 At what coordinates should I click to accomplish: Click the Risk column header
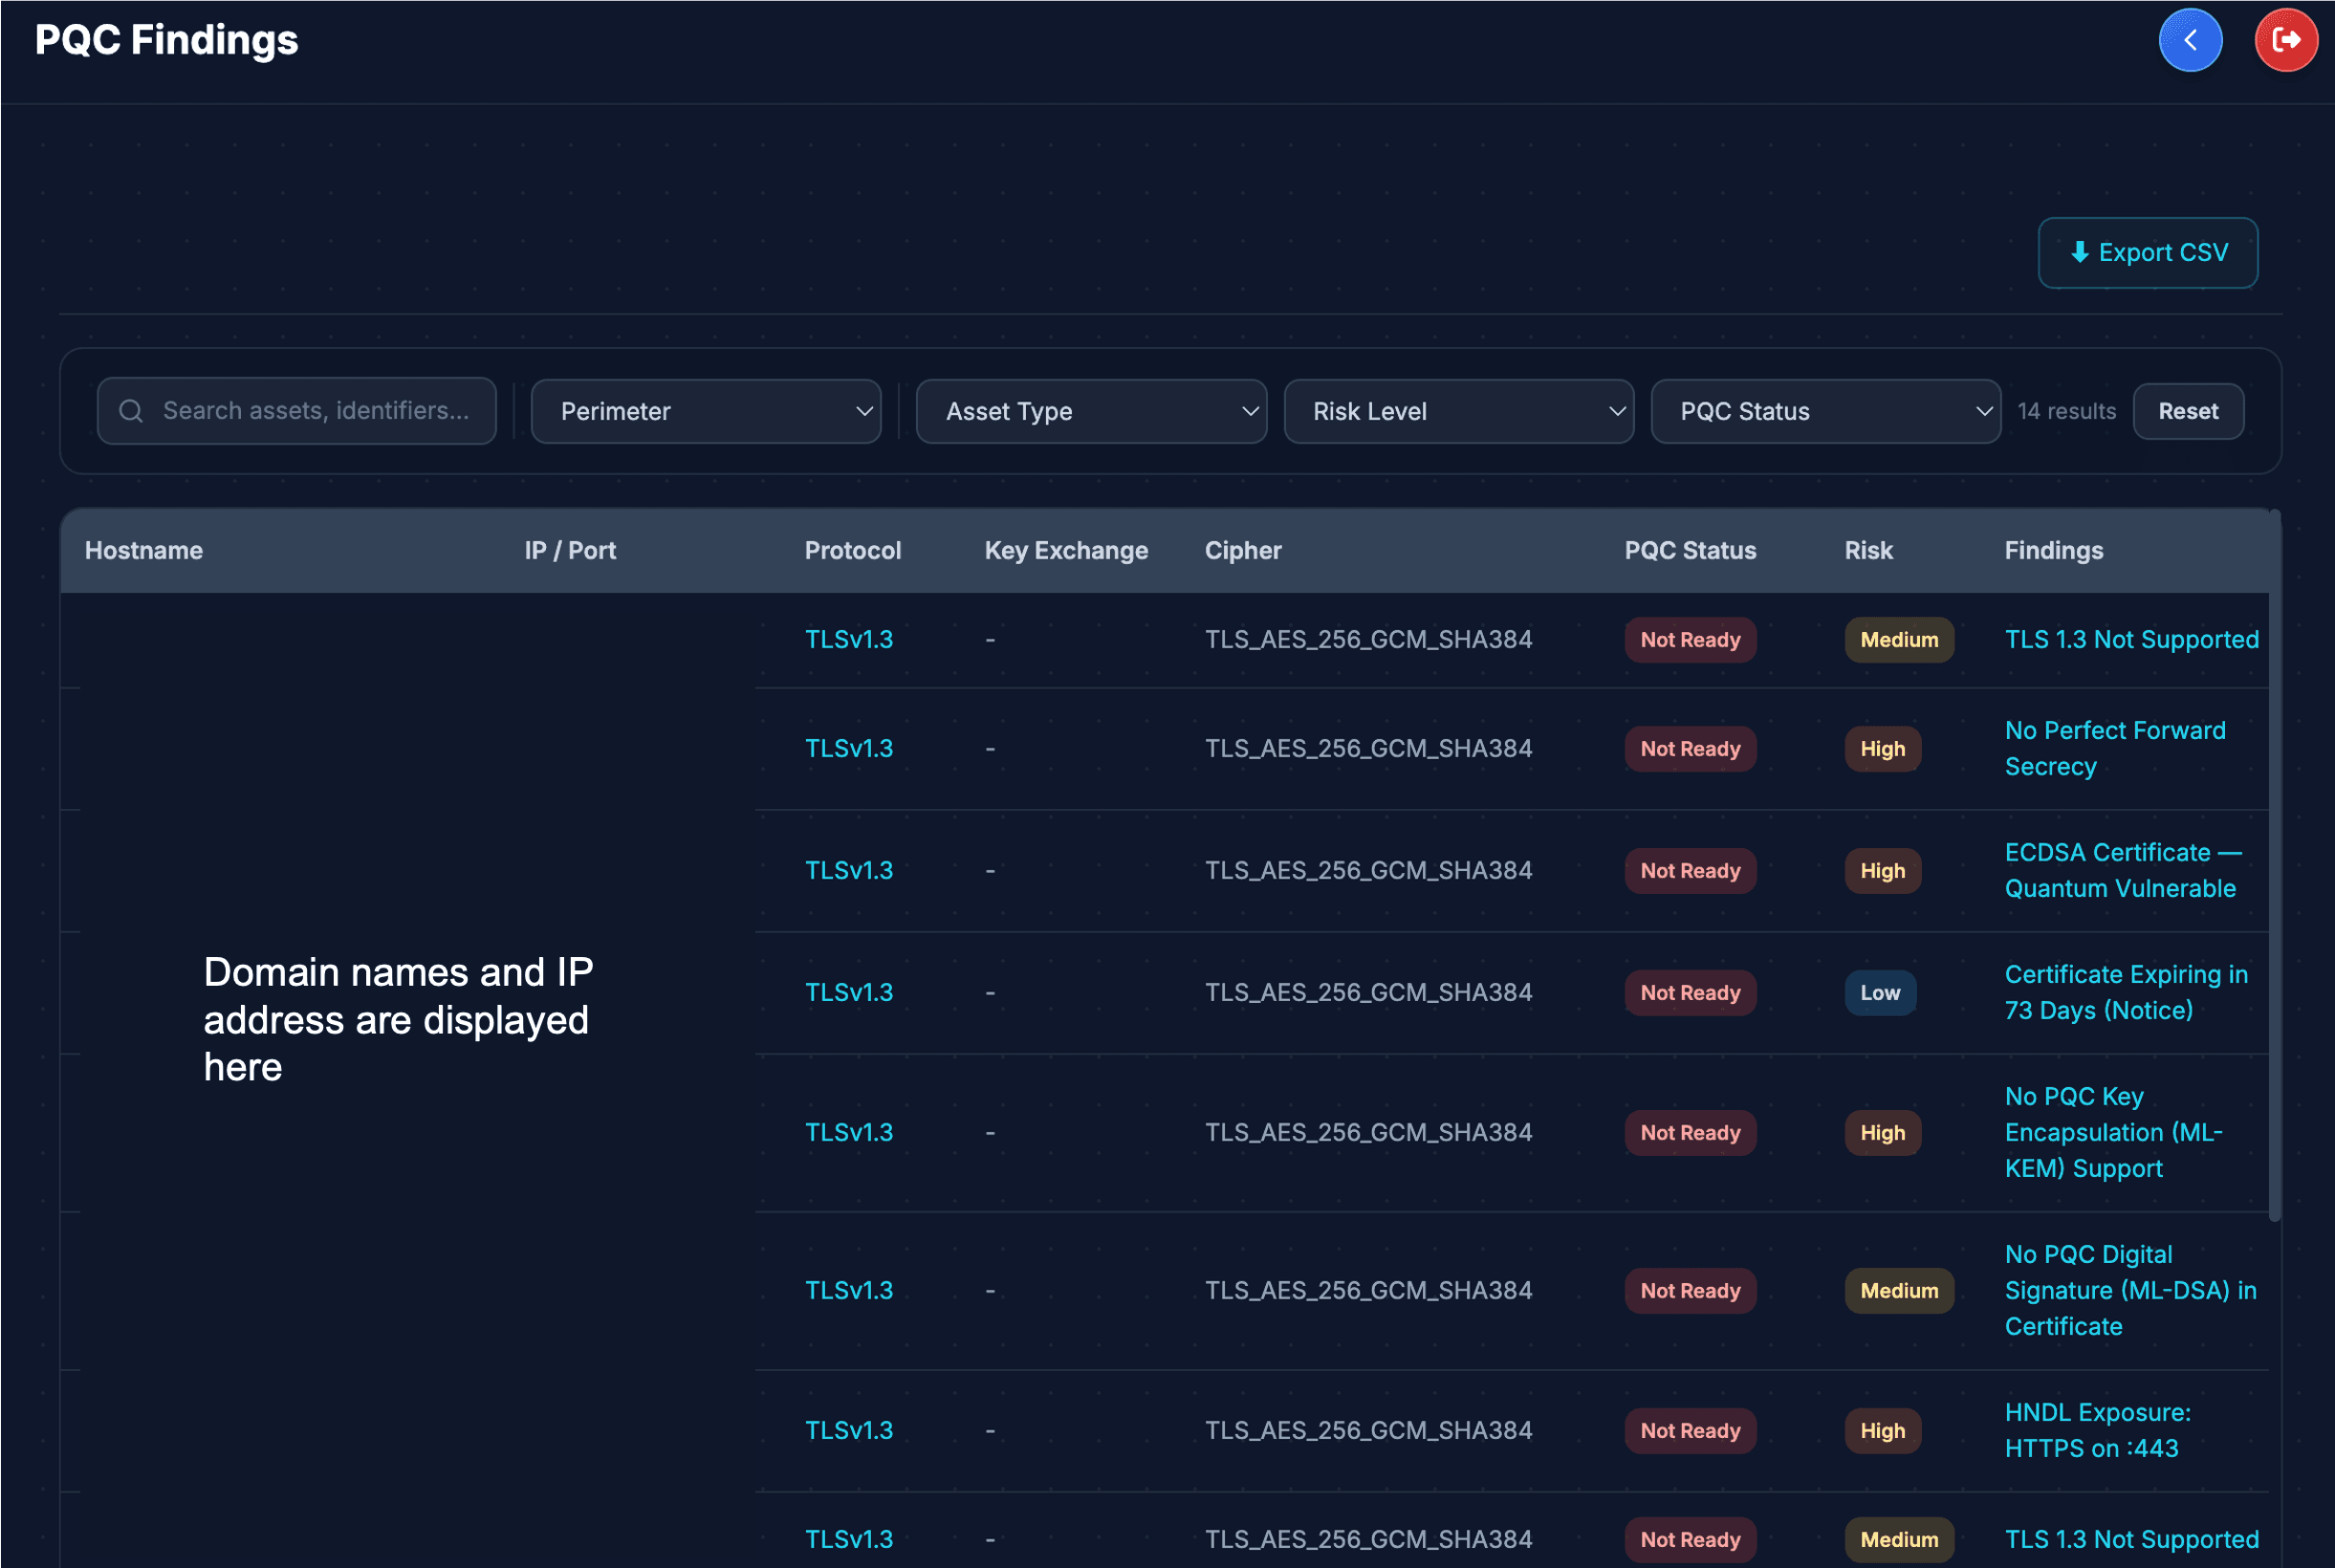coord(1868,551)
